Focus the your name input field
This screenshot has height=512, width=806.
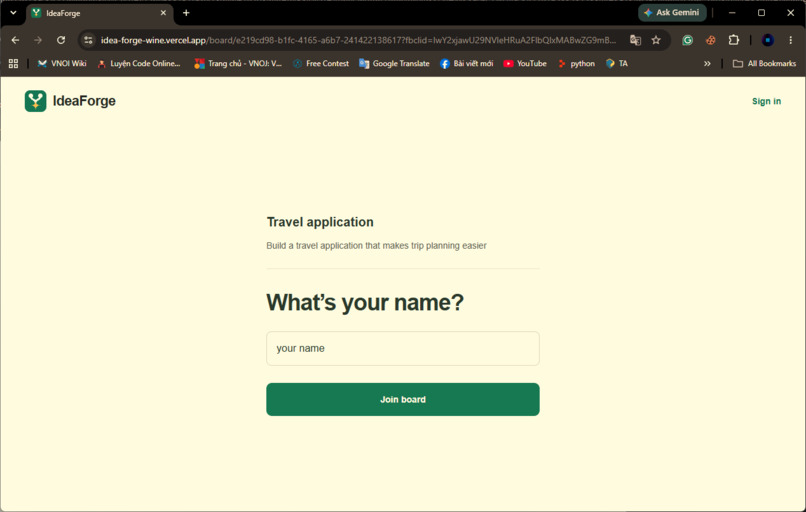click(402, 349)
